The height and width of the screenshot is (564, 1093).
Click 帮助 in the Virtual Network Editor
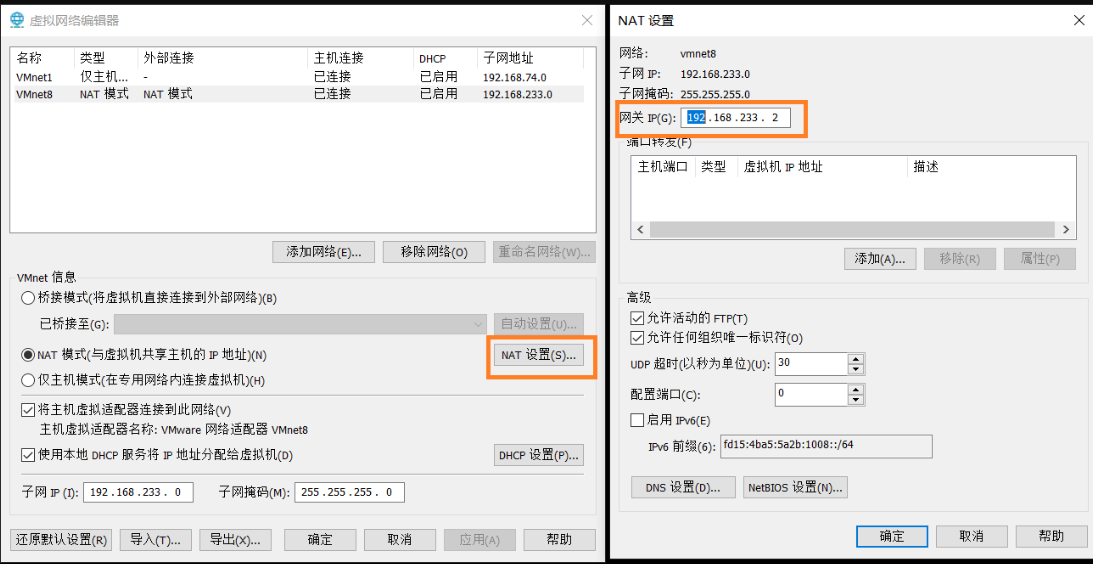[x=560, y=540]
